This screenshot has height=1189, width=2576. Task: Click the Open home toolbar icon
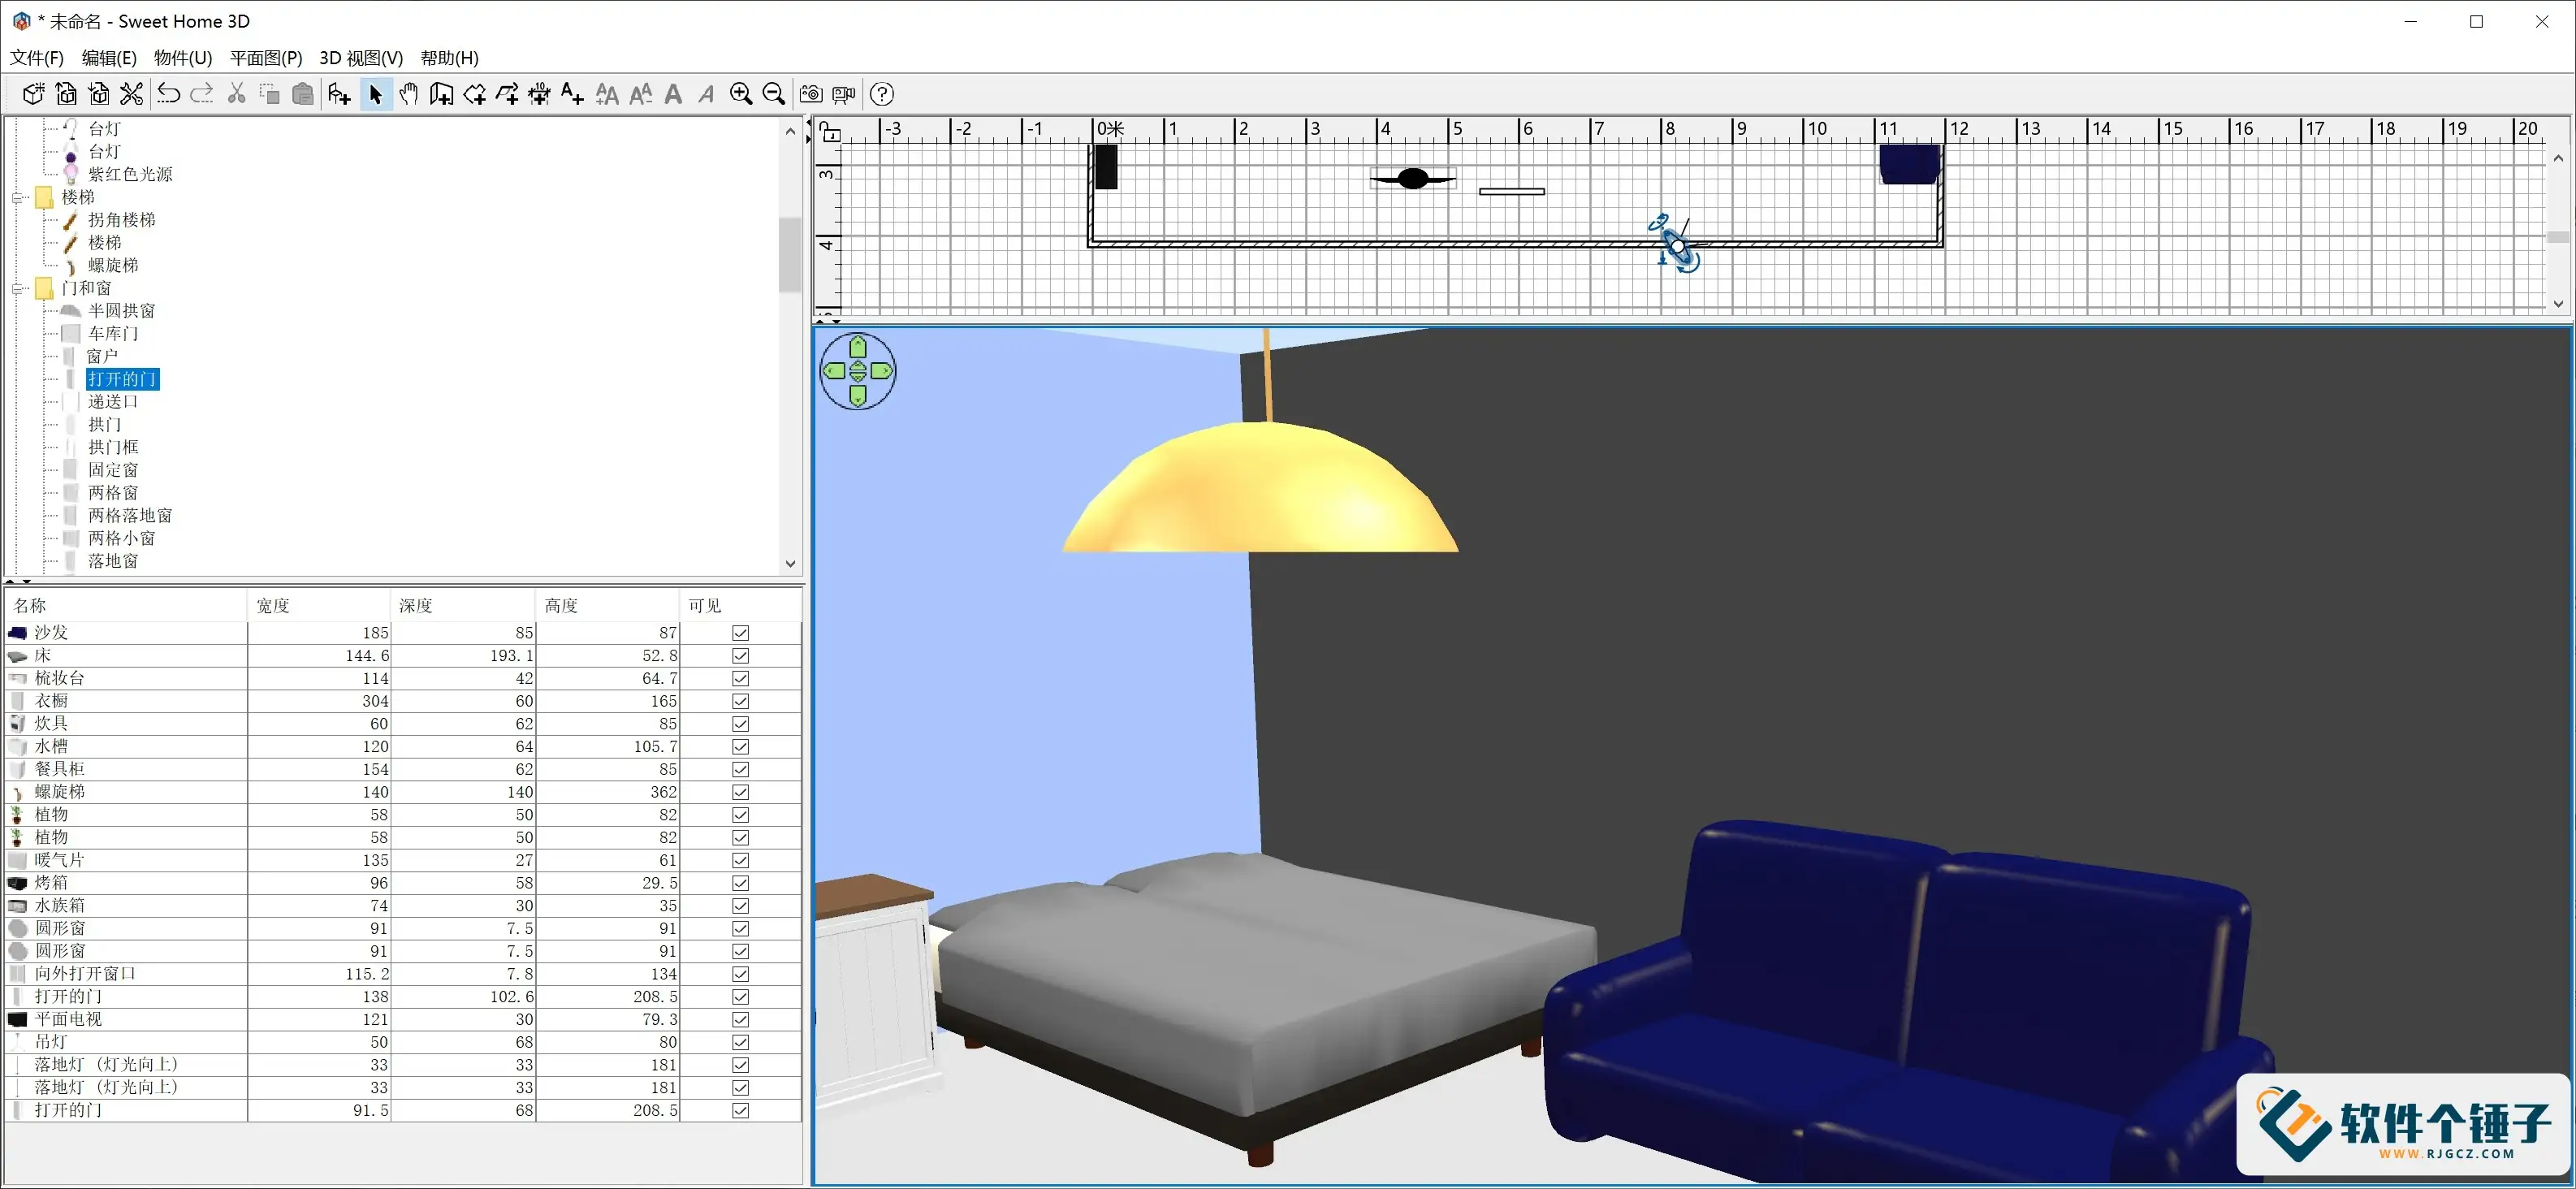coord(66,94)
